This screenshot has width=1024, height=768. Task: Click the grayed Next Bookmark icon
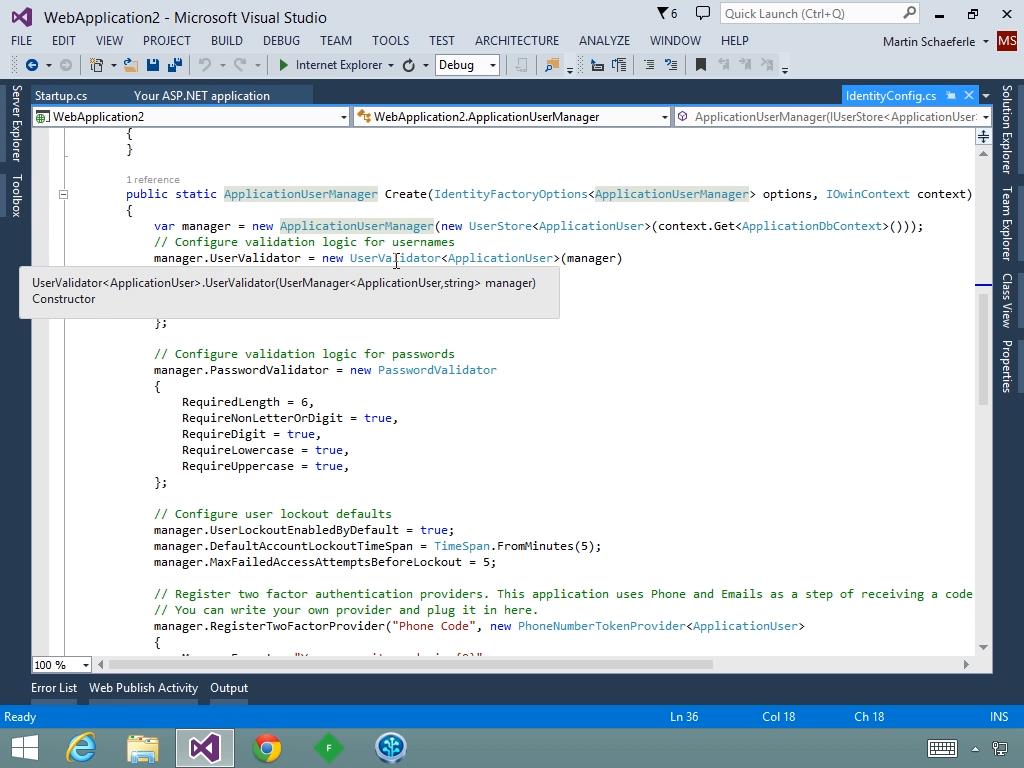[x=745, y=65]
